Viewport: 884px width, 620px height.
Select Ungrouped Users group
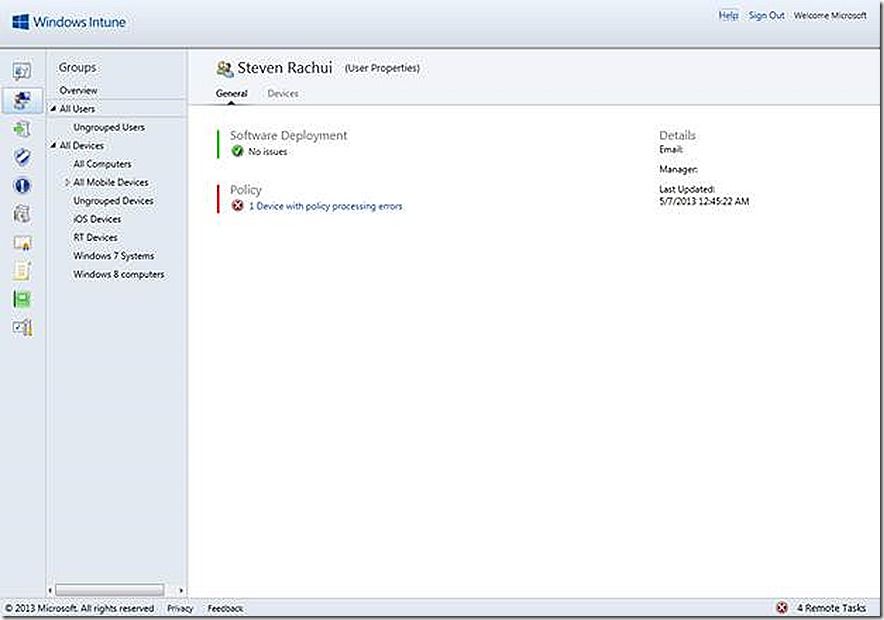coord(109,127)
